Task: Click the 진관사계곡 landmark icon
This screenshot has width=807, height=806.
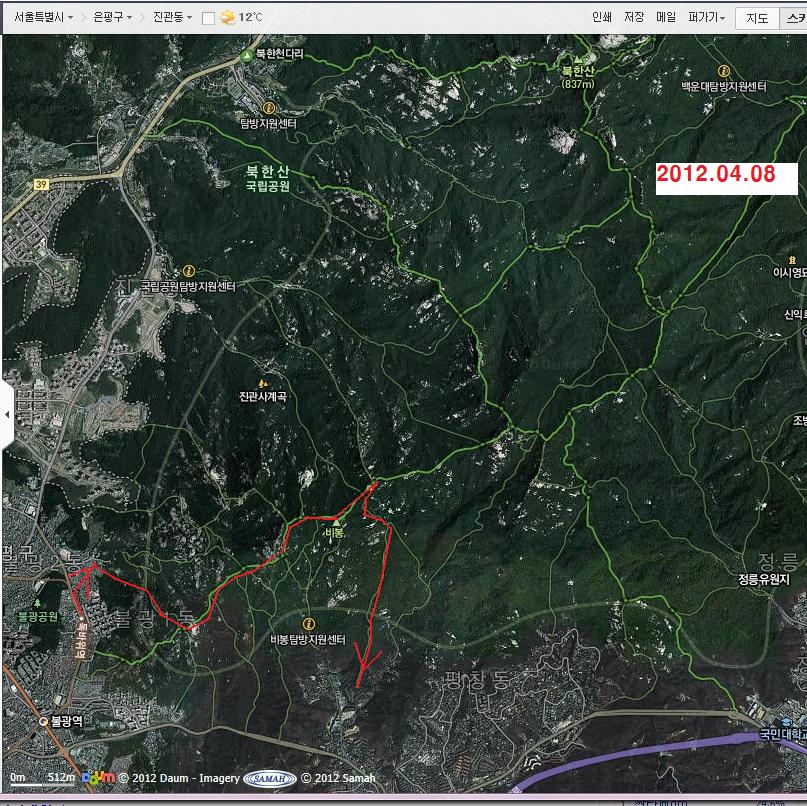Action: (263, 383)
